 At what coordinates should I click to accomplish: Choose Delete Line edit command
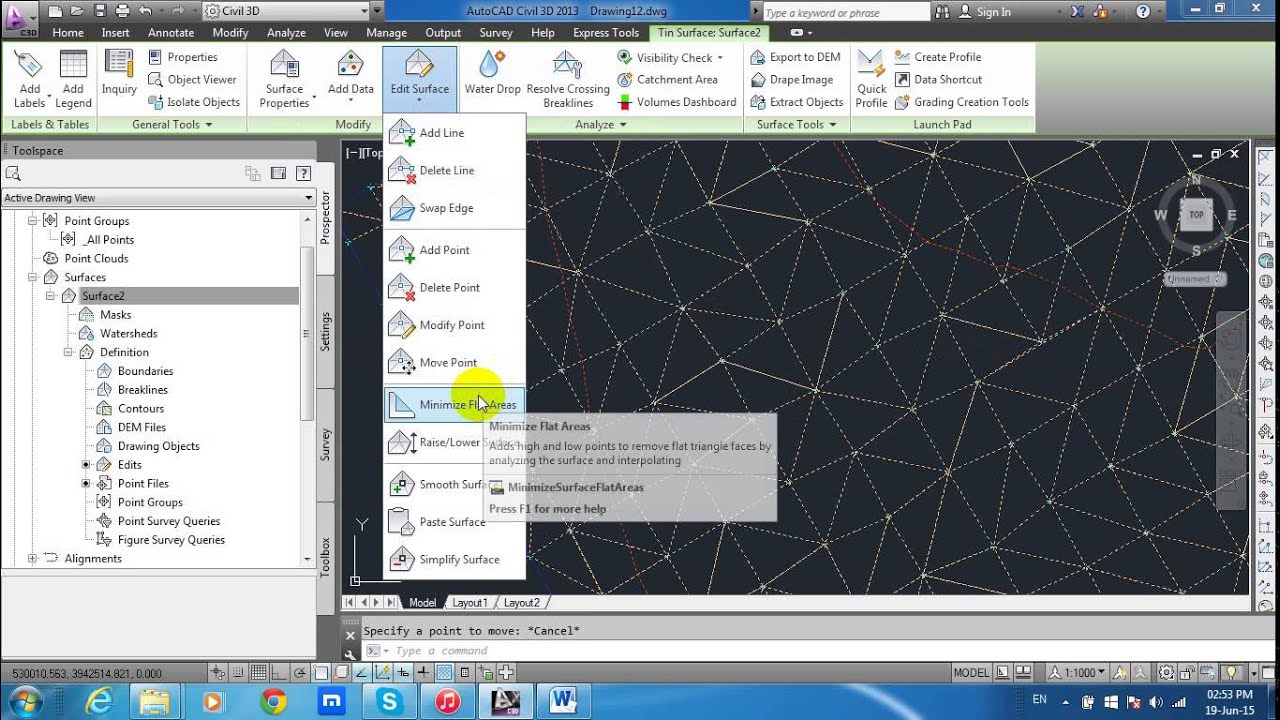coord(454,170)
